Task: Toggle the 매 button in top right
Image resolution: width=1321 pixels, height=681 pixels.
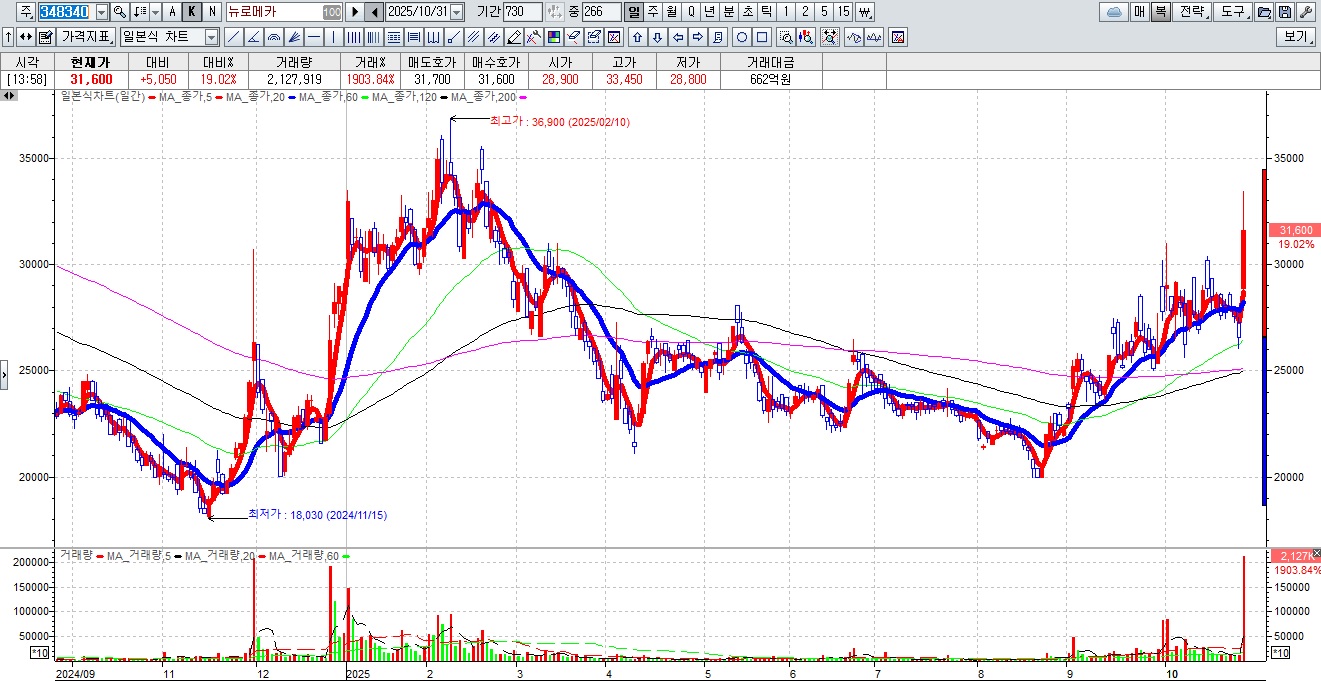Action: click(1139, 12)
